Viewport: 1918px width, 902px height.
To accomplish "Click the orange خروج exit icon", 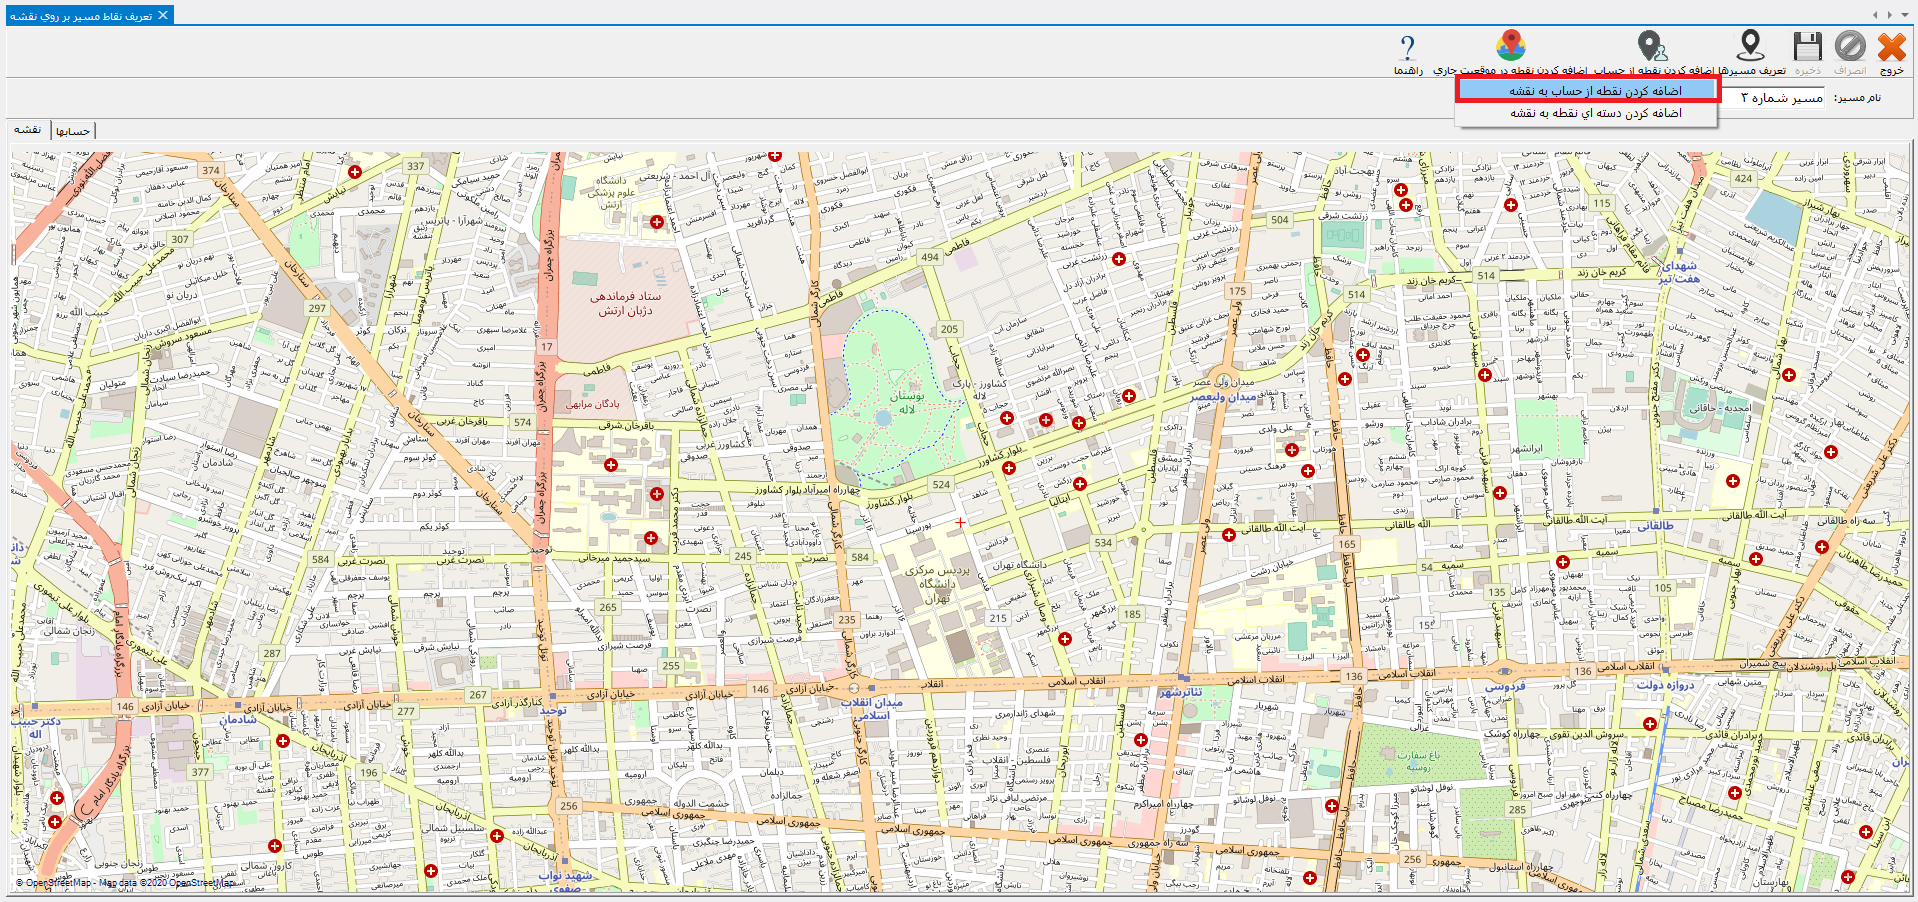I will click(x=1891, y=47).
